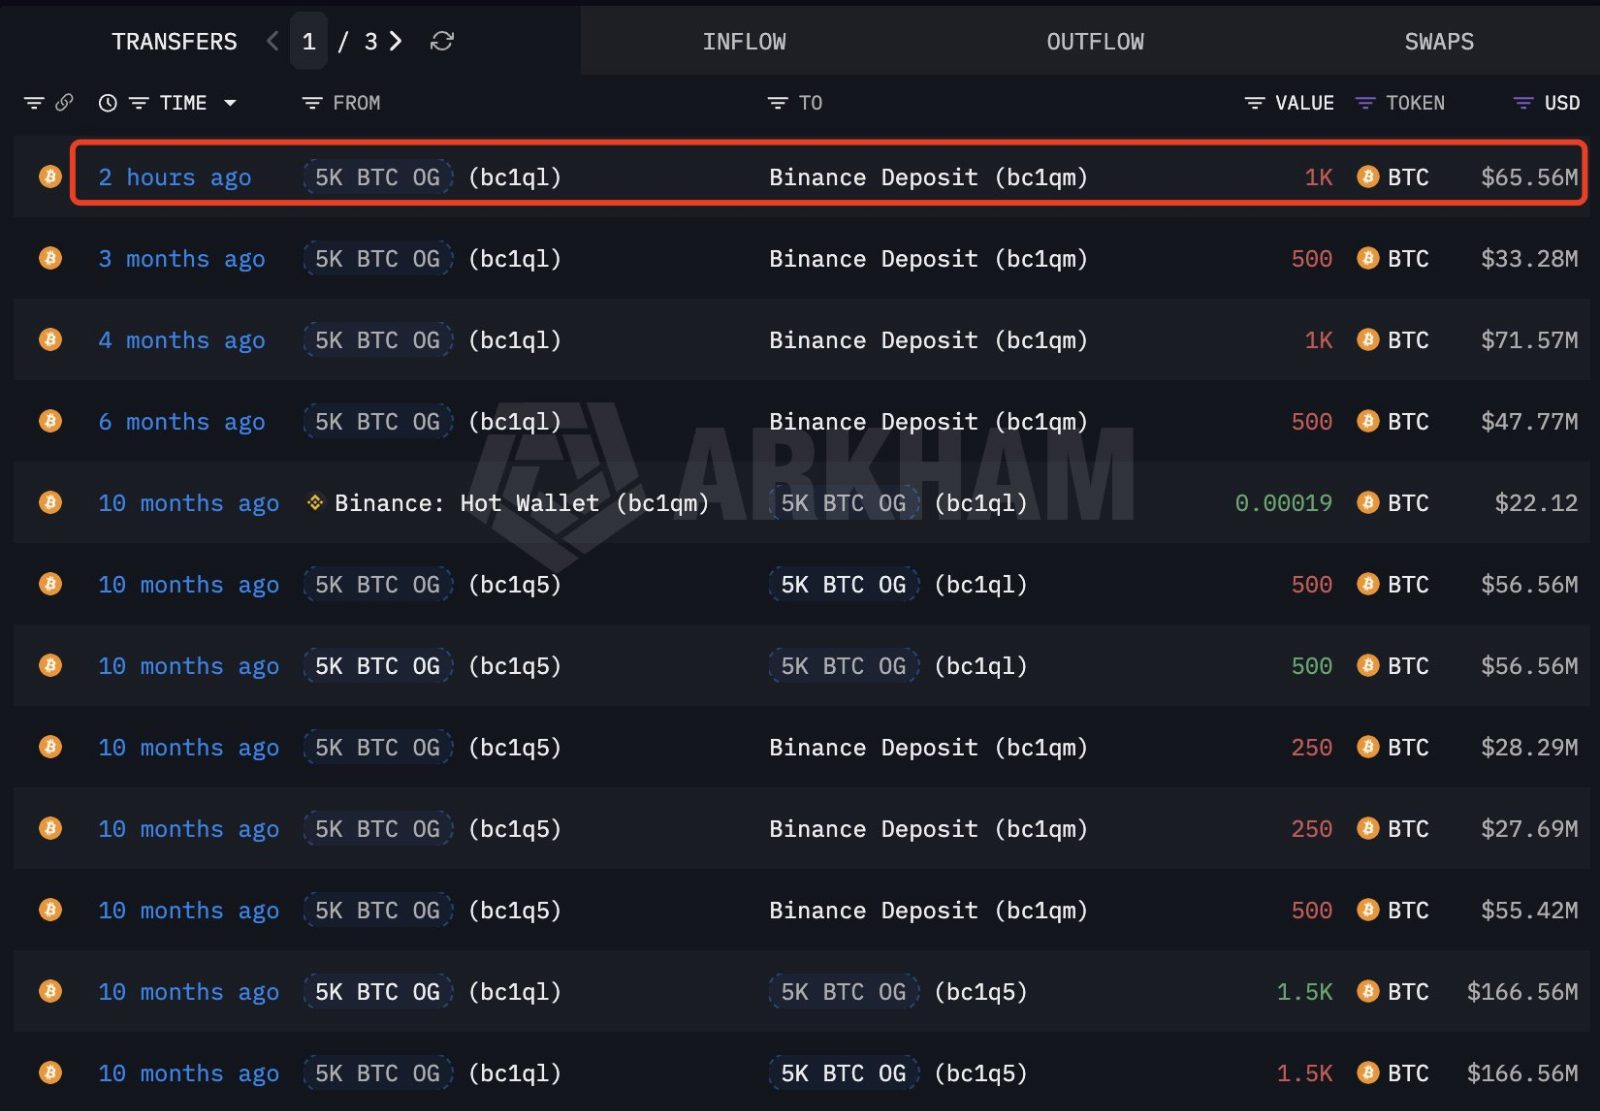Click Binance Deposit link in 3 months row

coord(928,259)
